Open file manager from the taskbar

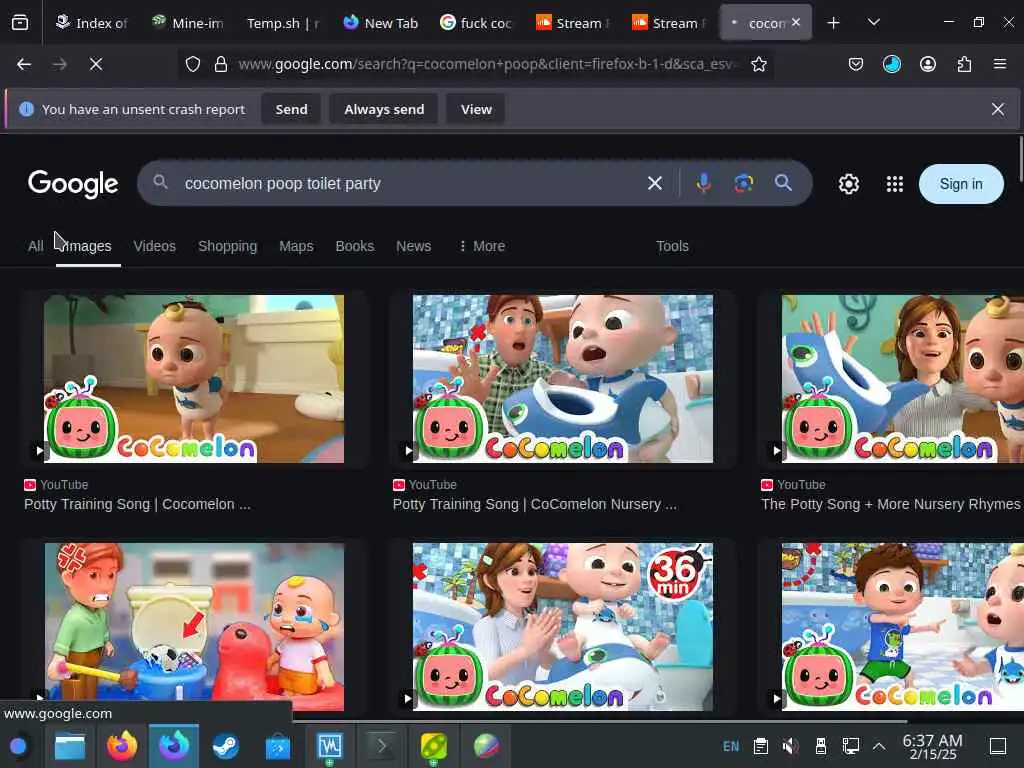click(x=70, y=746)
